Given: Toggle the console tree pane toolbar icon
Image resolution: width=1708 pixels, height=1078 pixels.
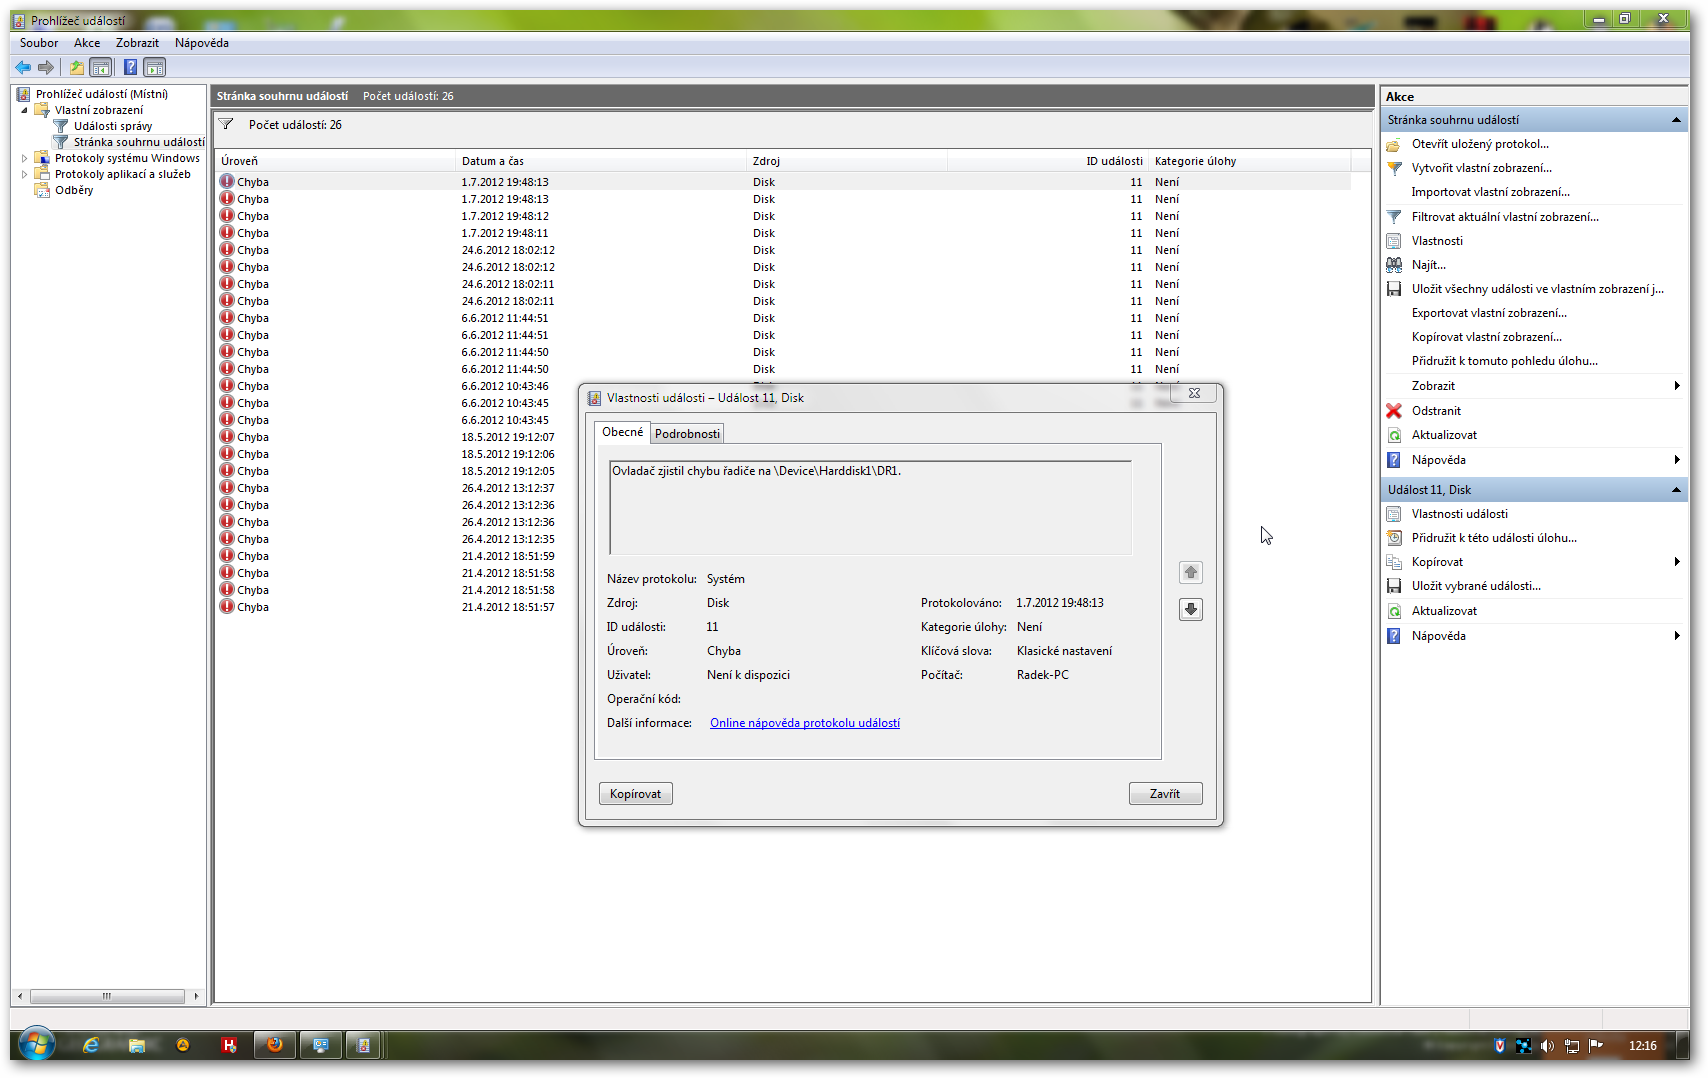Looking at the screenshot, I should 101,67.
